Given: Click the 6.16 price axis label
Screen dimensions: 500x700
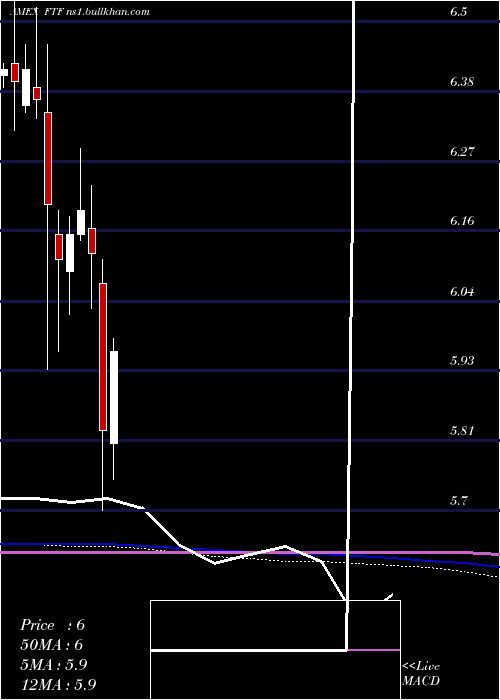Looking at the screenshot, I should [x=462, y=221].
